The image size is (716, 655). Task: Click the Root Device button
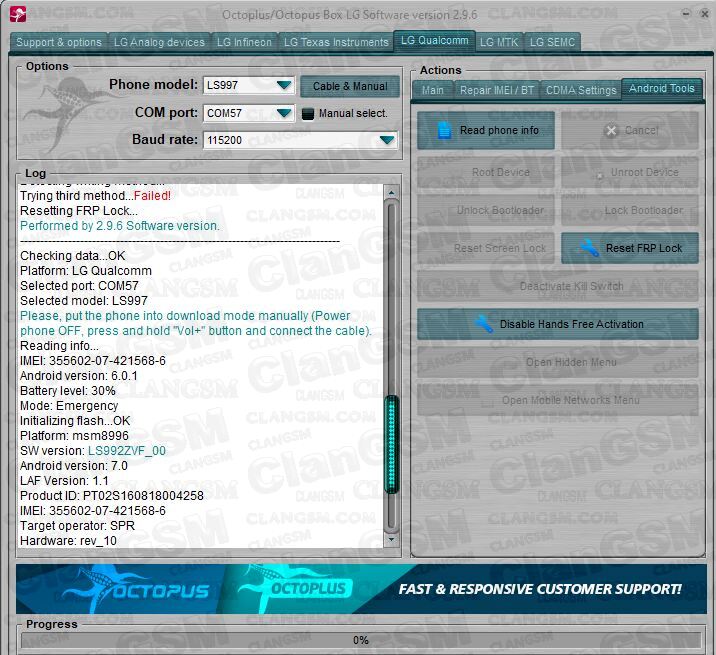[486, 172]
